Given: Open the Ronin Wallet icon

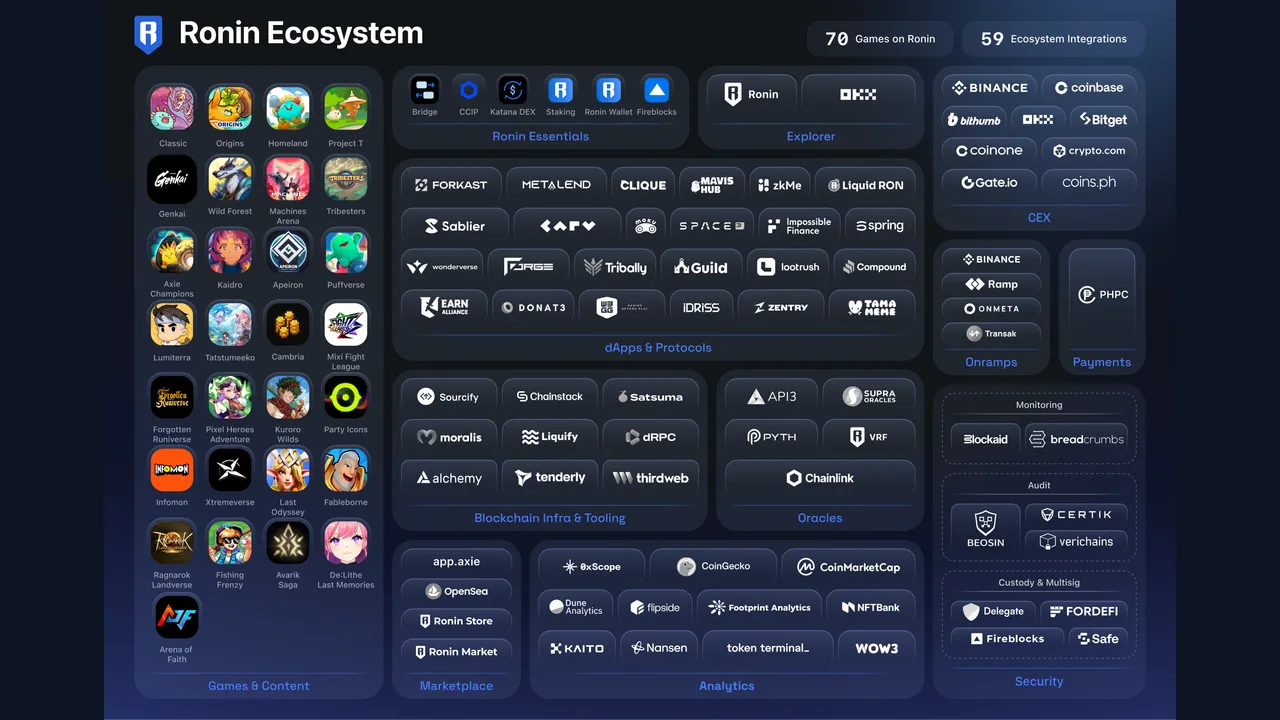Looking at the screenshot, I should 609,90.
